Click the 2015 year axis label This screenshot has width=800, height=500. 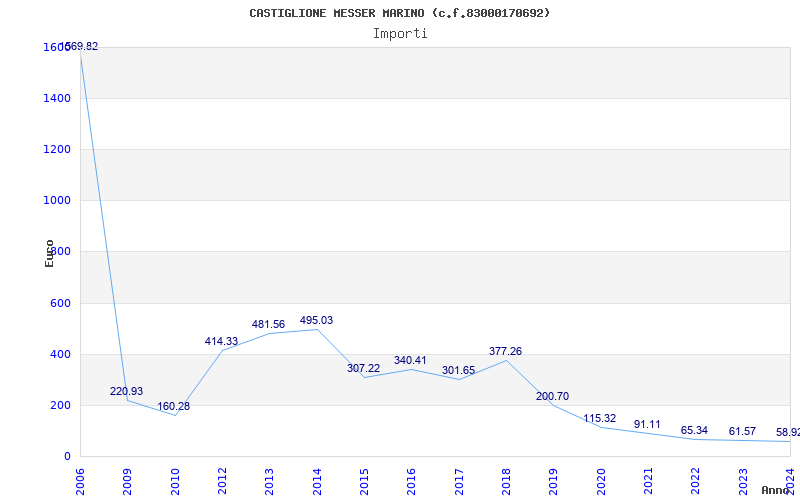364,482
